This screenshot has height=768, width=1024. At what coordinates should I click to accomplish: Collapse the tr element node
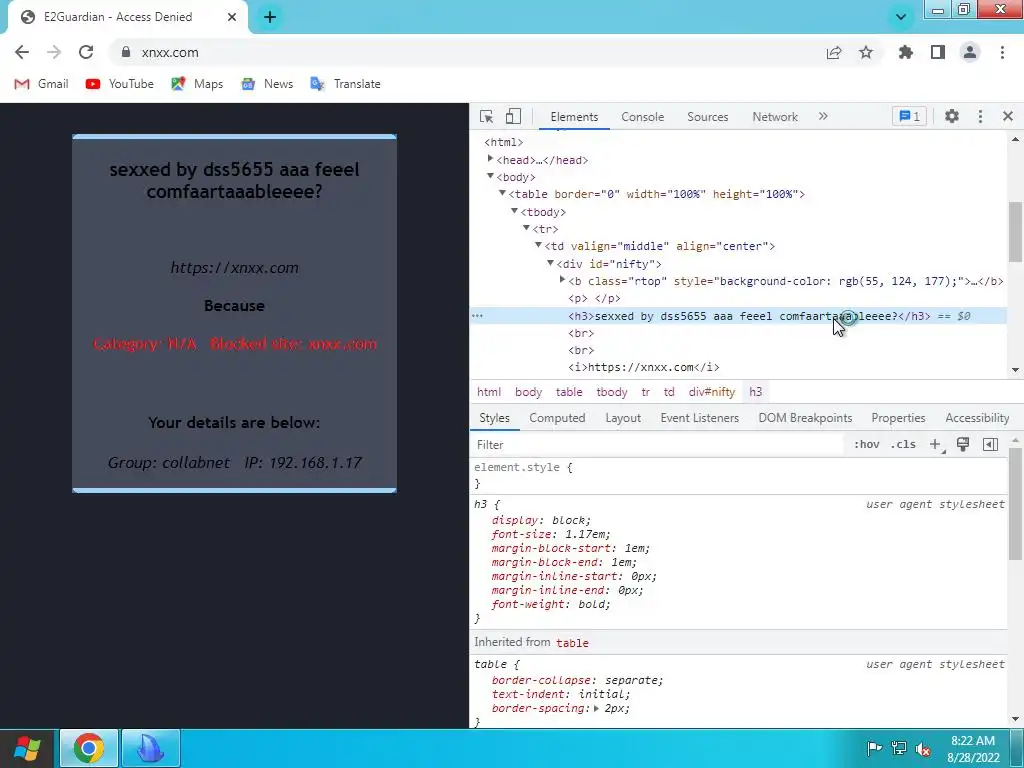pos(526,228)
